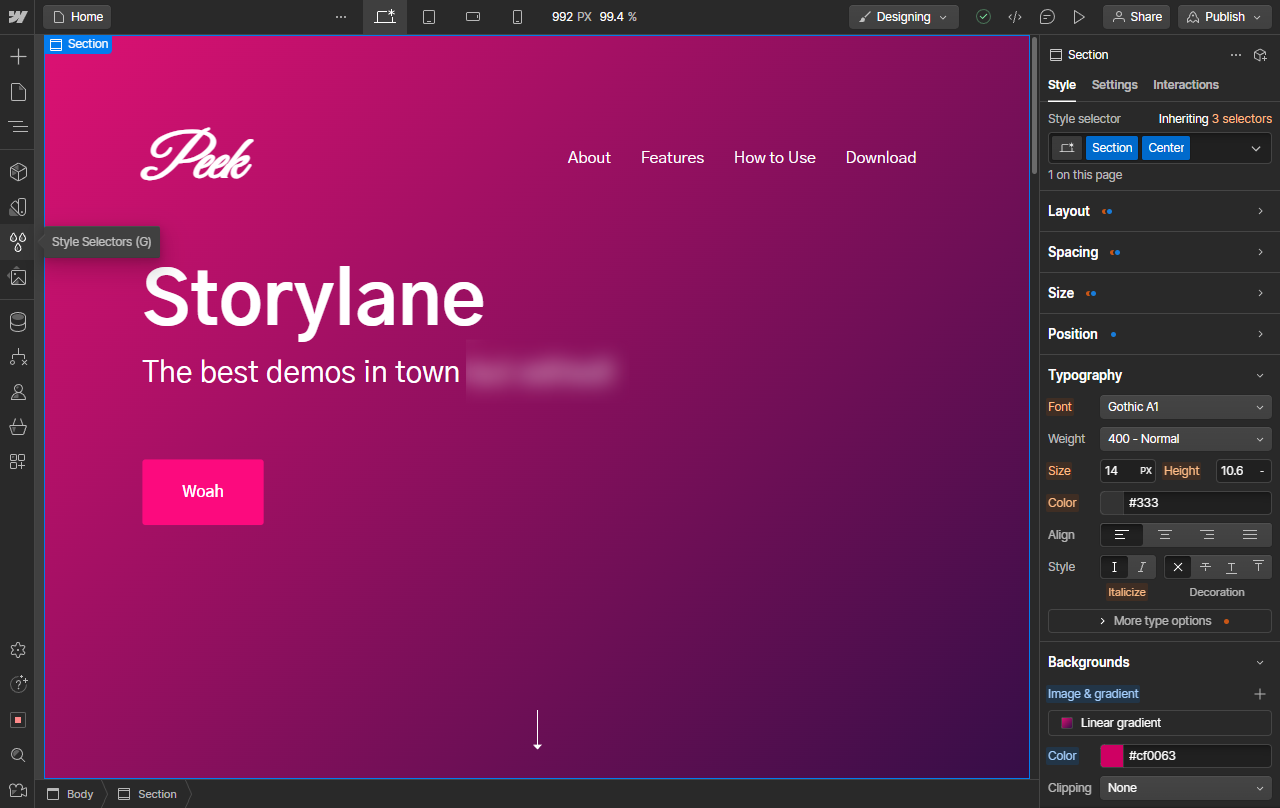Open the Add Elements panel plus icon
Screen dimensions: 1280x808
(18, 57)
